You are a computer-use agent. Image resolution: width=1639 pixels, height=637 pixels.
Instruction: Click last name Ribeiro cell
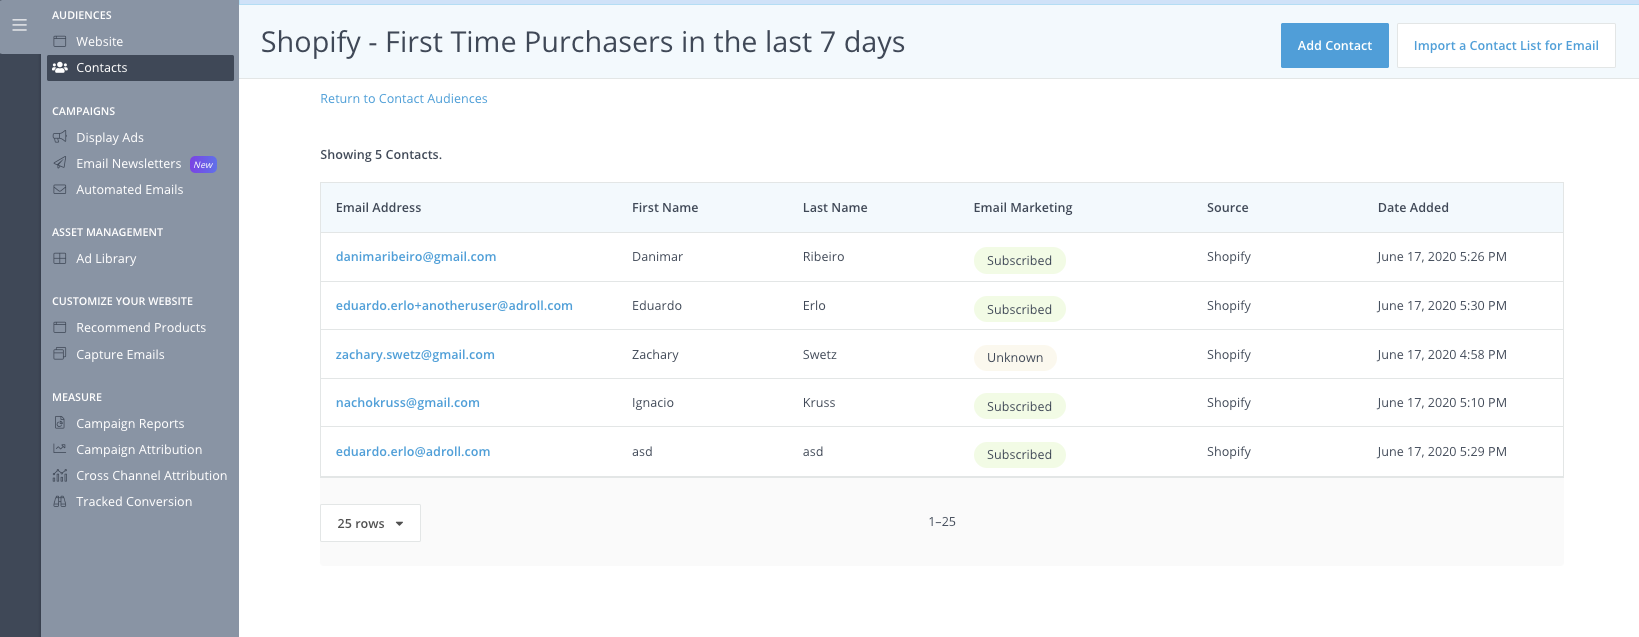(x=823, y=256)
